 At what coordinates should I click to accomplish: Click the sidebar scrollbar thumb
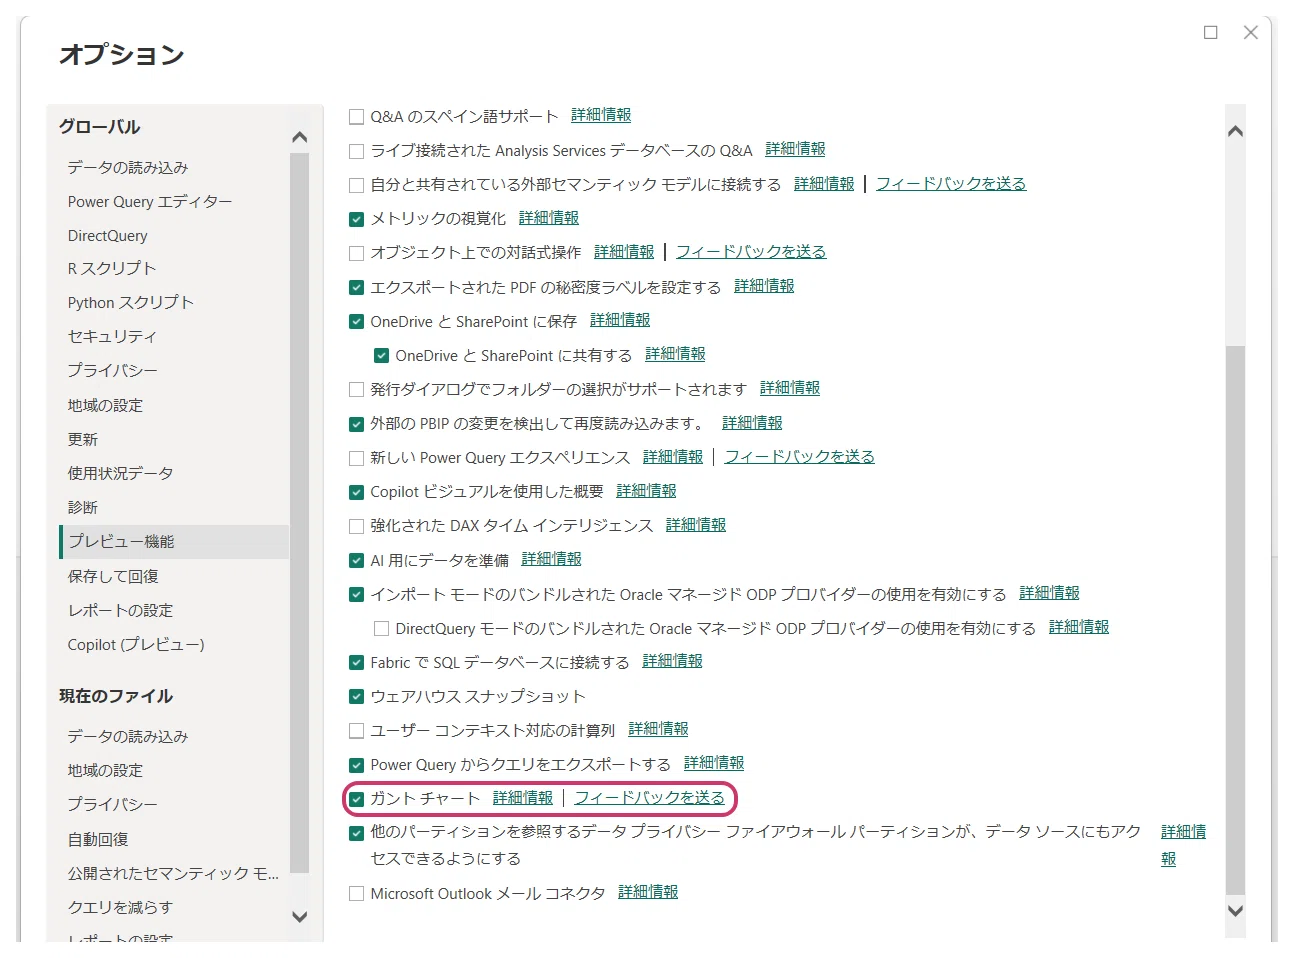pyautogui.click(x=299, y=513)
